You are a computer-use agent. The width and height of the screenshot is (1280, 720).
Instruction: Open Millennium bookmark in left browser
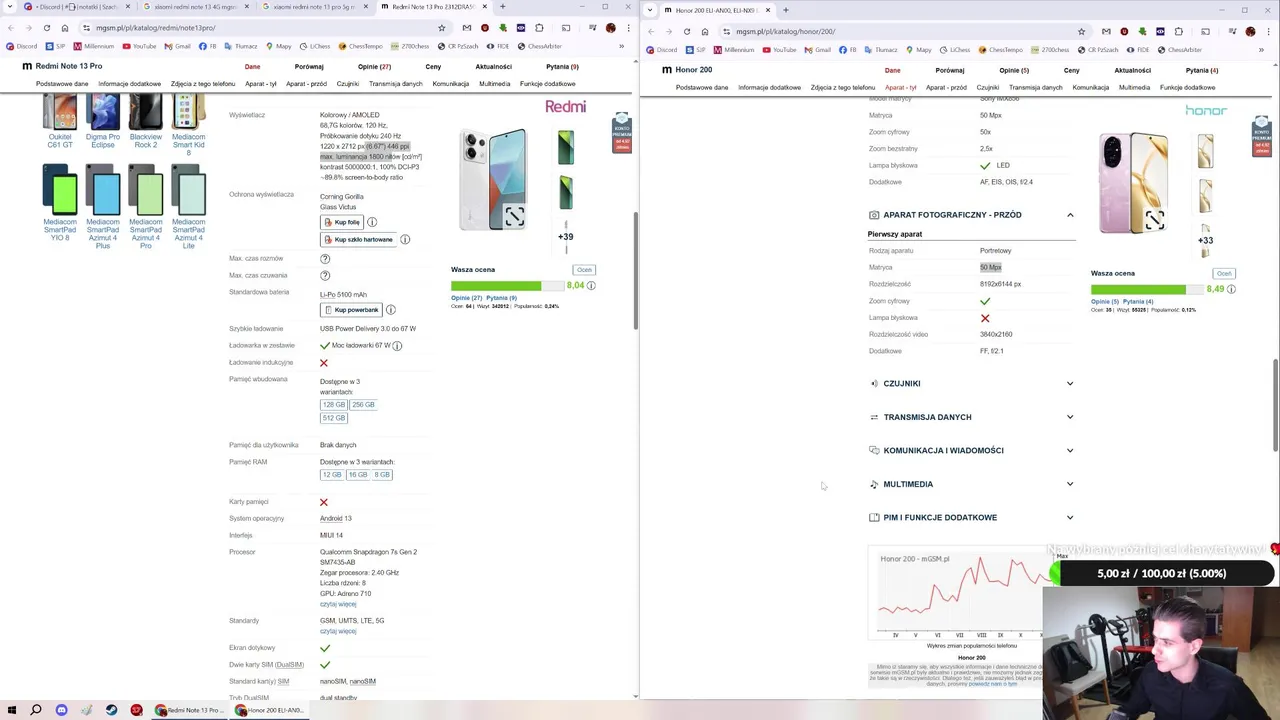(94, 46)
